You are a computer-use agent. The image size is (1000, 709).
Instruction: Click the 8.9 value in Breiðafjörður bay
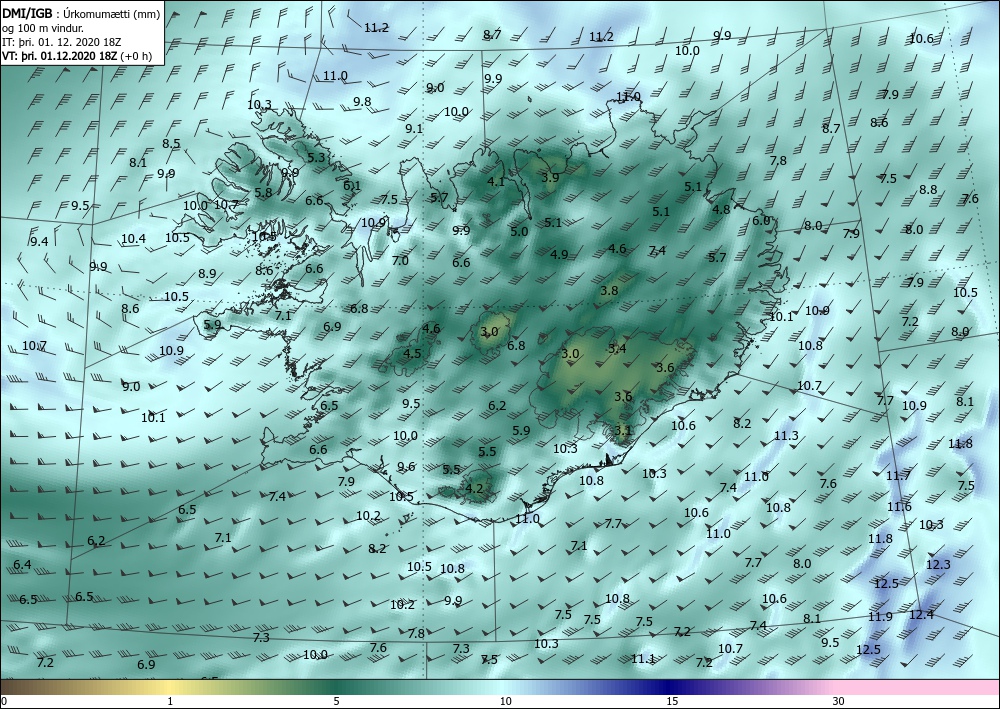pos(207,274)
